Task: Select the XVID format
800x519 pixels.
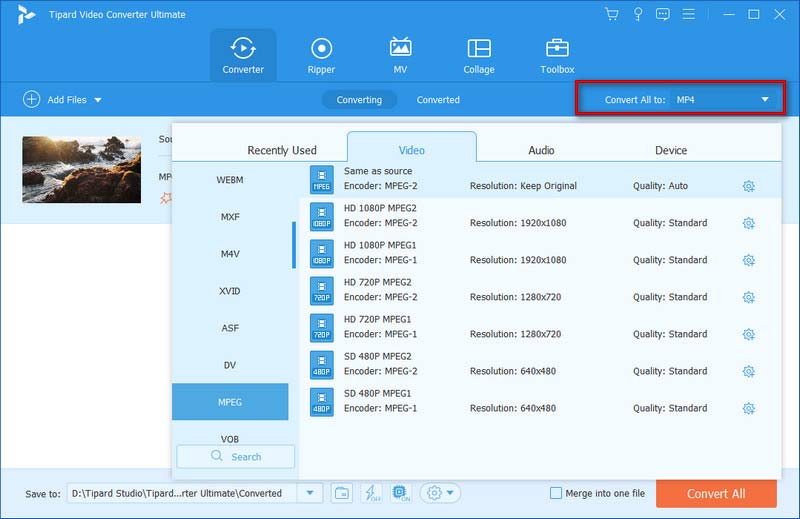Action: (x=230, y=291)
